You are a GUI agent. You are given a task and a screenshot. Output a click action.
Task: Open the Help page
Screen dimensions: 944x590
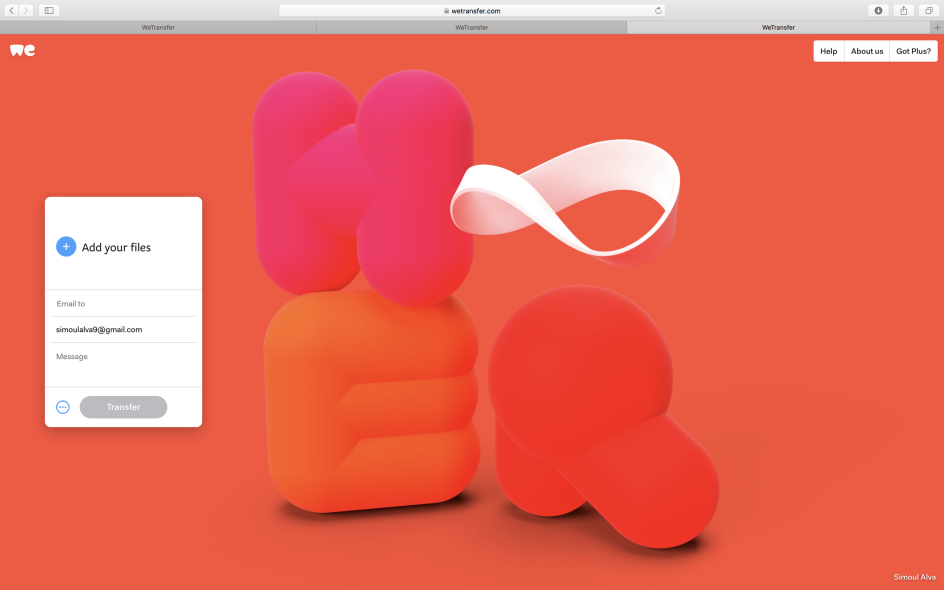(x=828, y=50)
